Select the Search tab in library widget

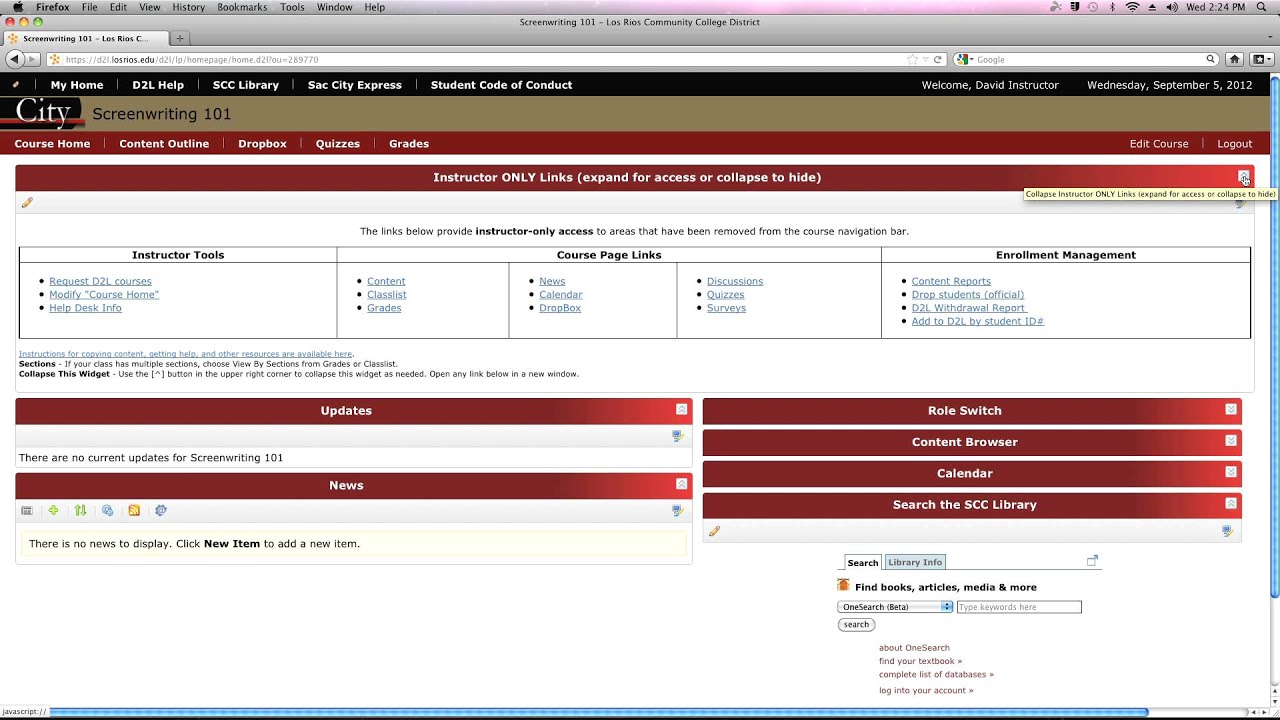click(x=863, y=562)
